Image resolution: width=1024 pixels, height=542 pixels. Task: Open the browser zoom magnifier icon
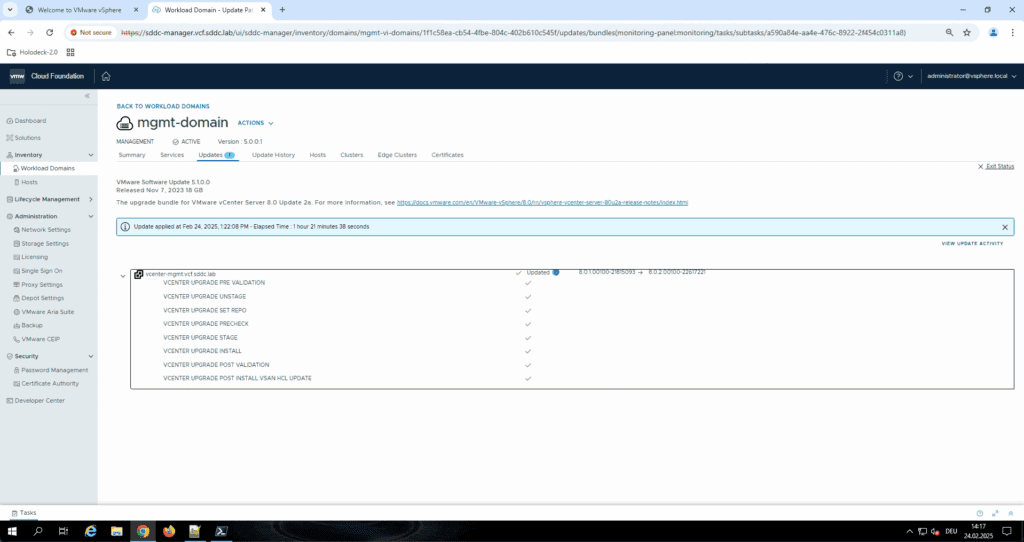pyautogui.click(x=950, y=33)
